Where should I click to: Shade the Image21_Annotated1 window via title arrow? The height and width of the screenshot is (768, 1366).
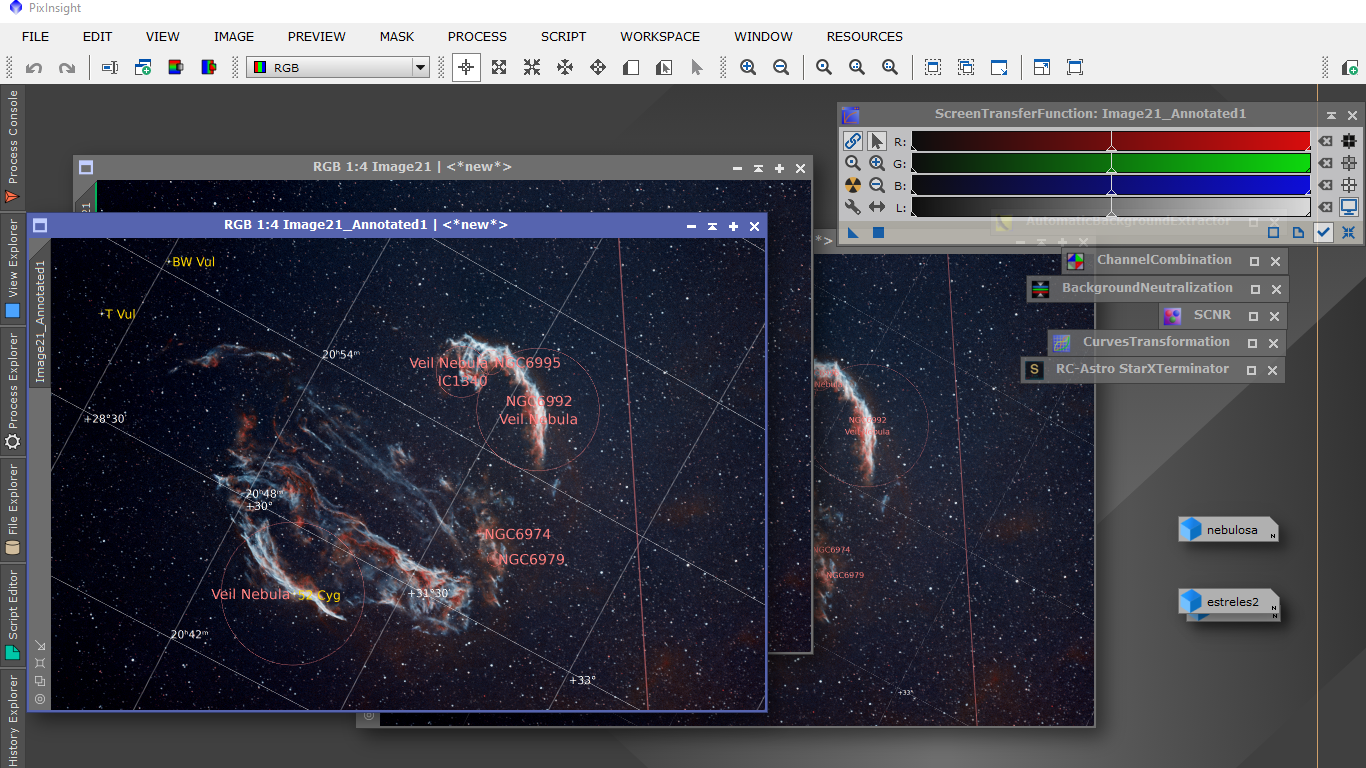click(712, 227)
